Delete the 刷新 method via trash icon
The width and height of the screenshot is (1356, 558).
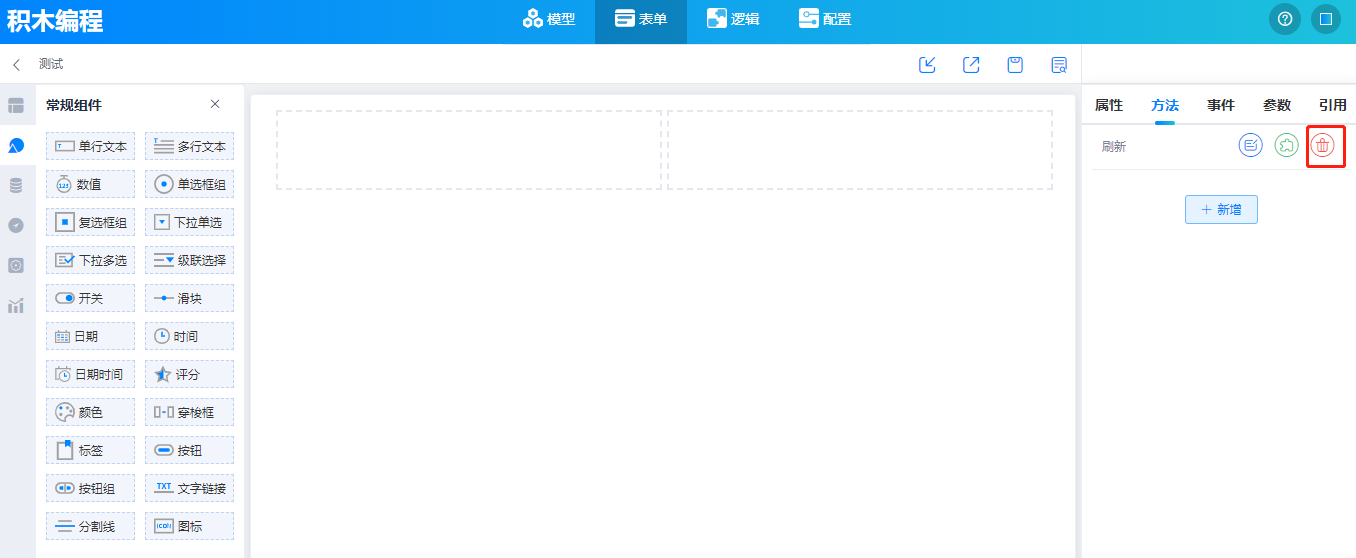(1323, 146)
